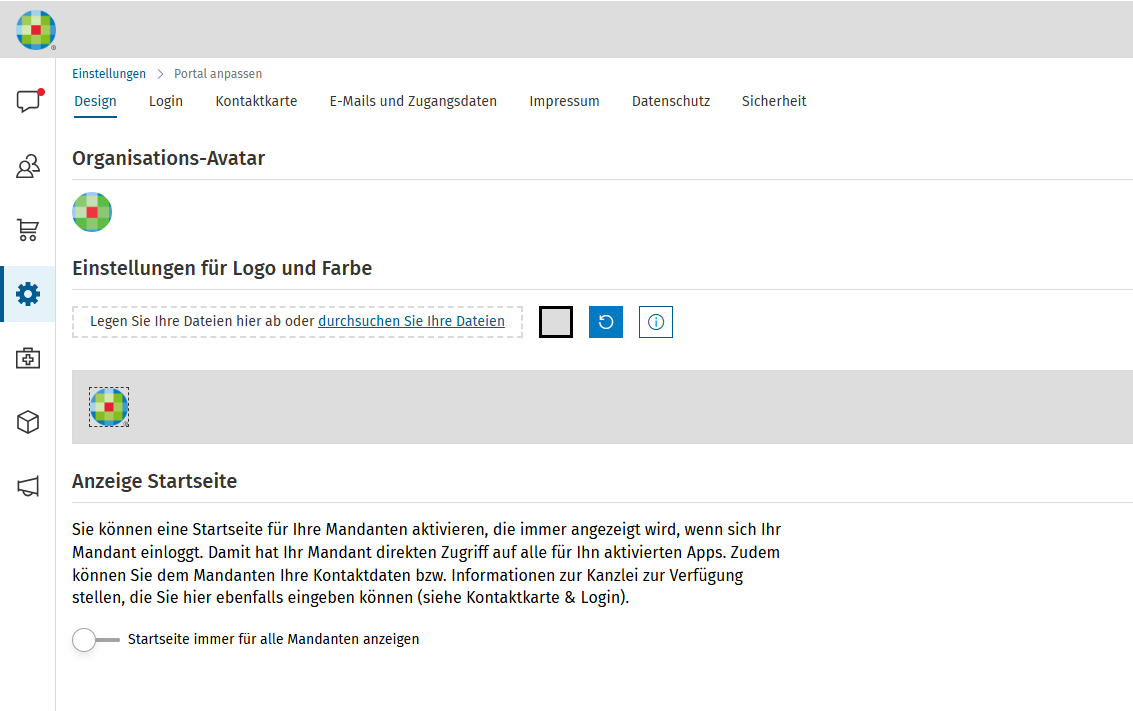
Task: Click the Einstellungen breadcrumb link
Action: click(x=109, y=74)
